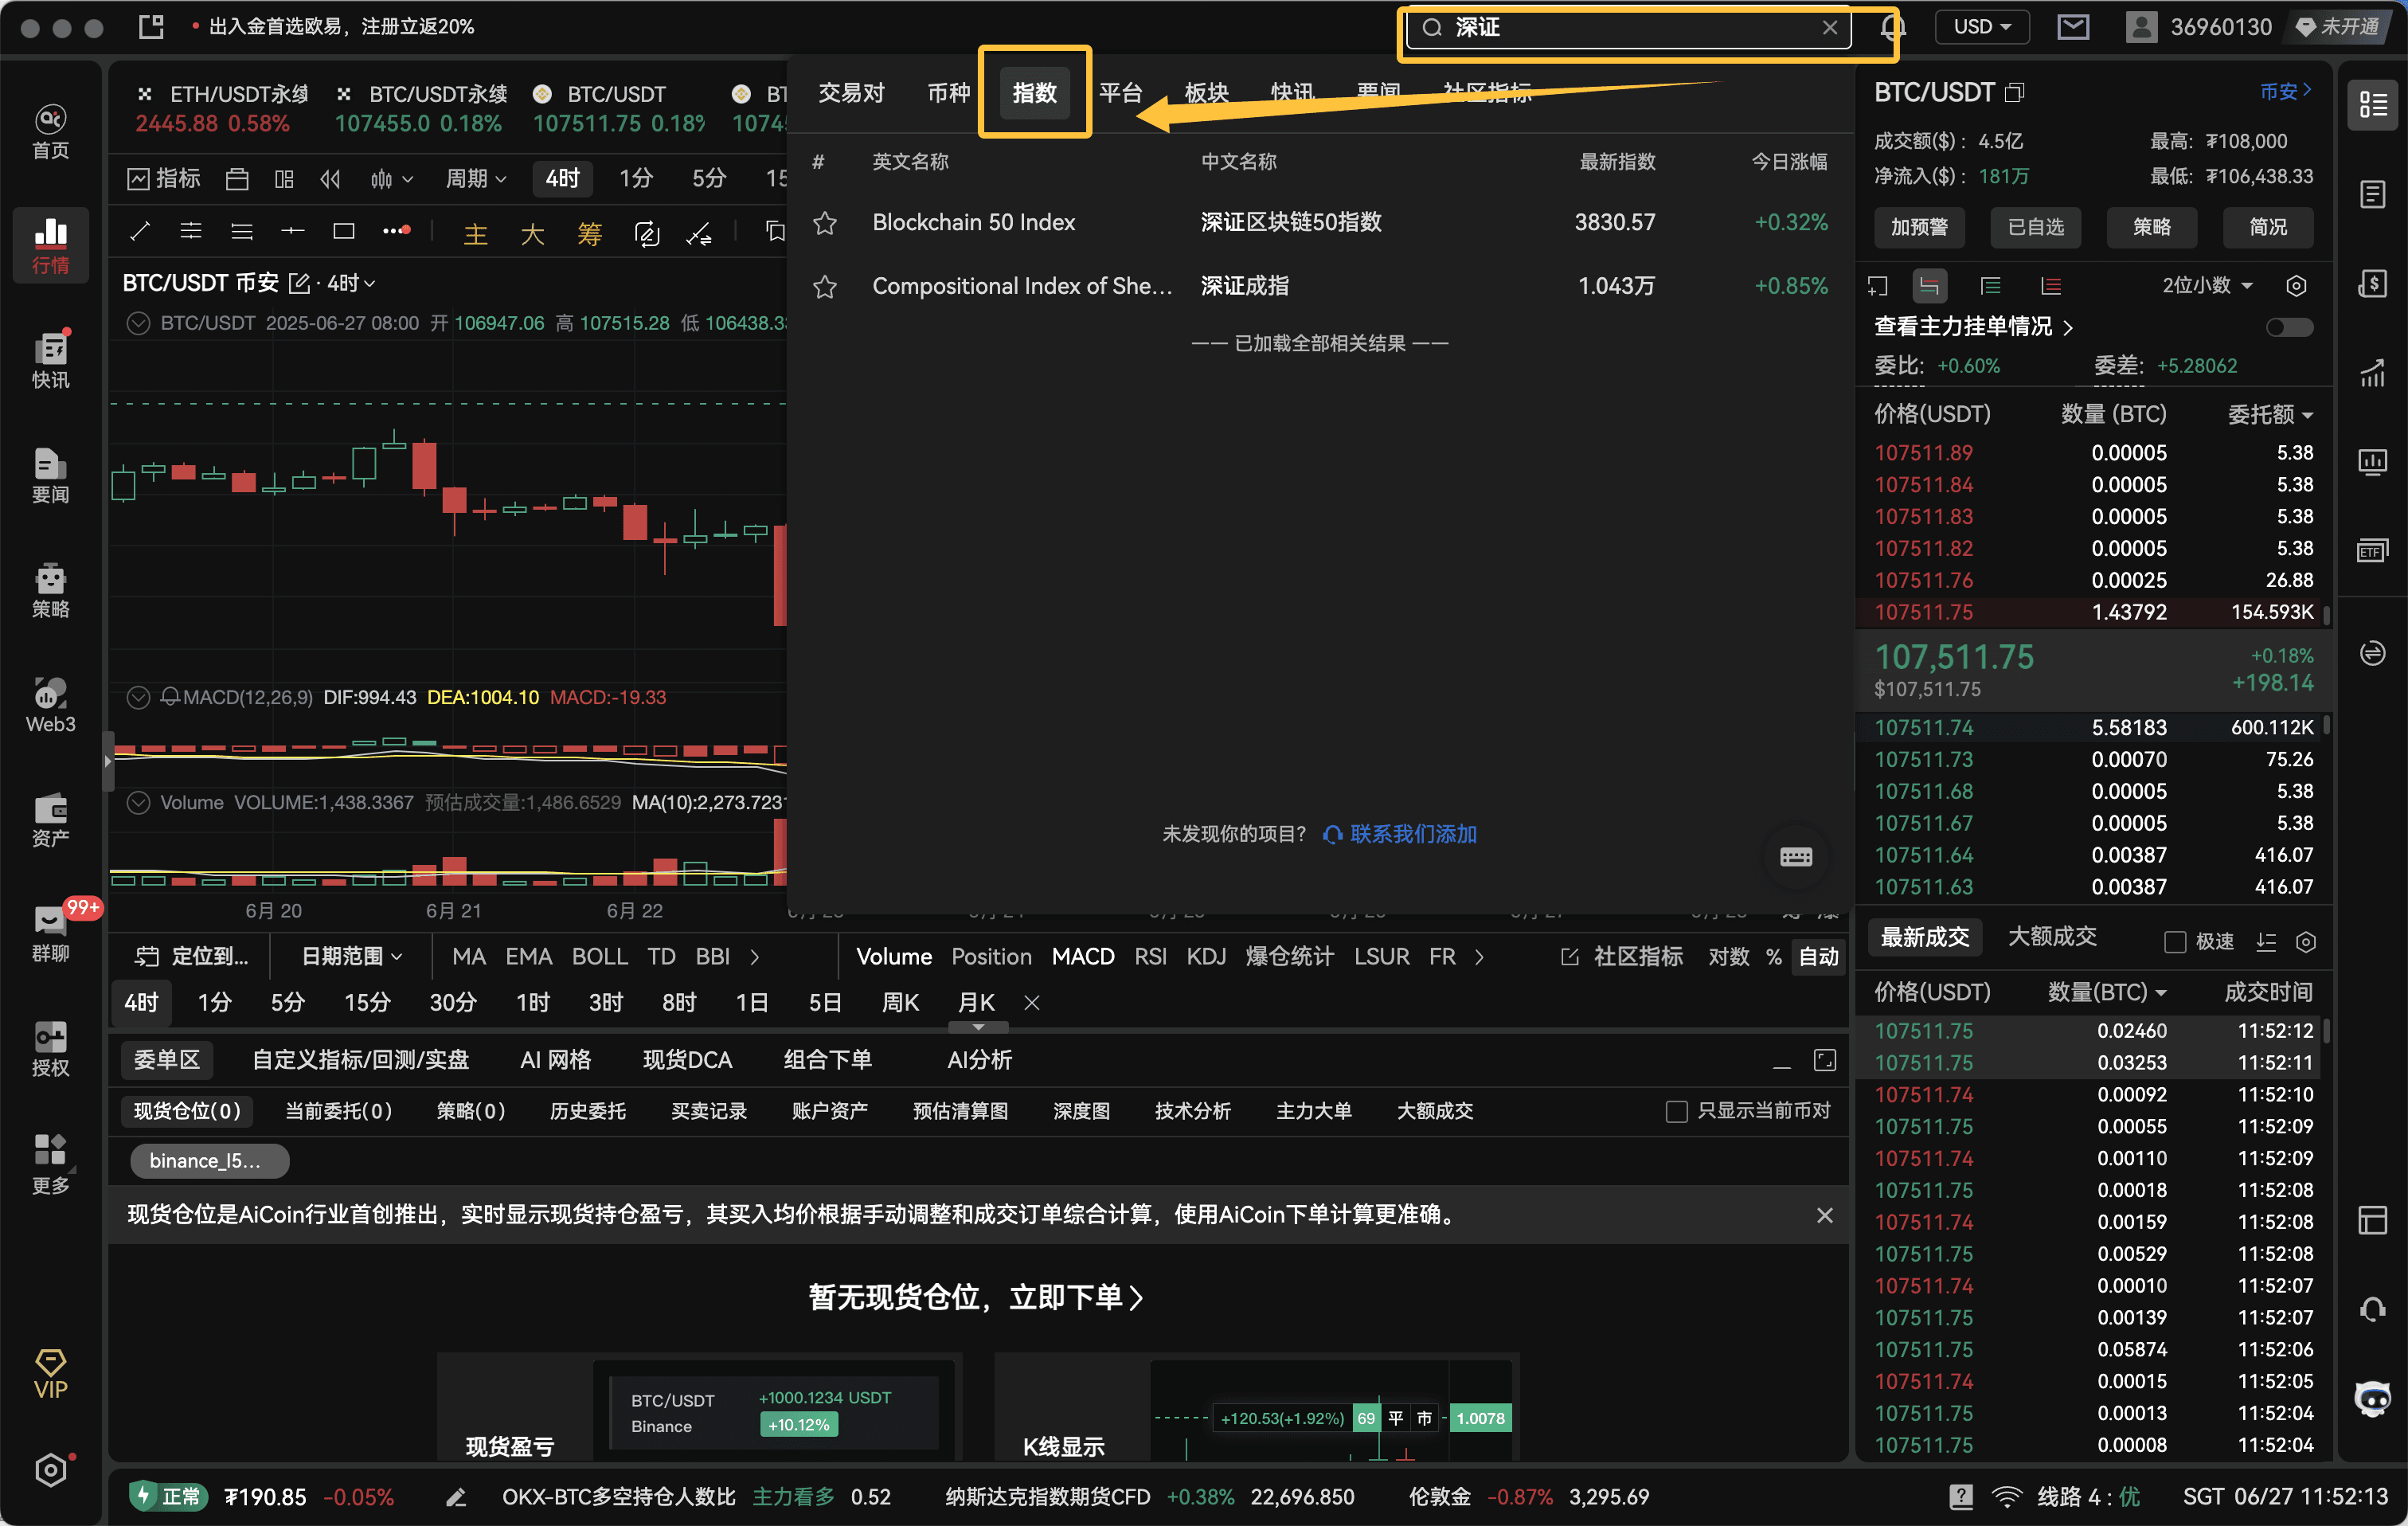This screenshot has width=2408, height=1526.
Task: Open the 日期范围 date range dropdown
Action: tap(352, 957)
